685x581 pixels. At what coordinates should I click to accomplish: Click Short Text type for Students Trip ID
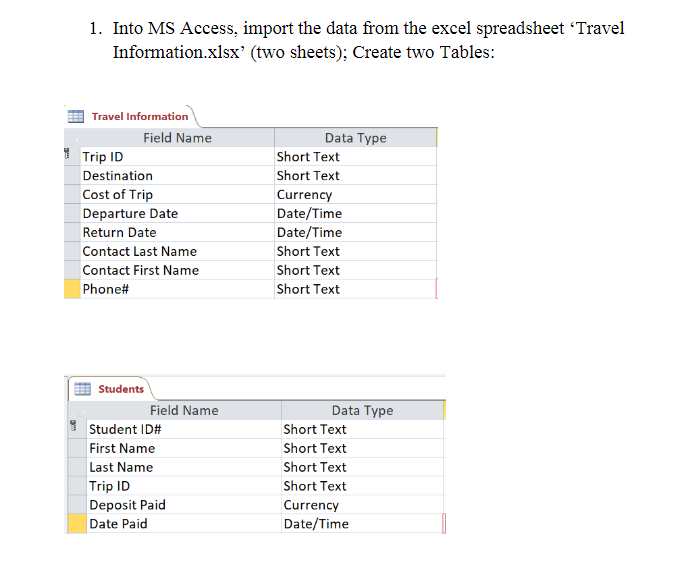pos(363,486)
